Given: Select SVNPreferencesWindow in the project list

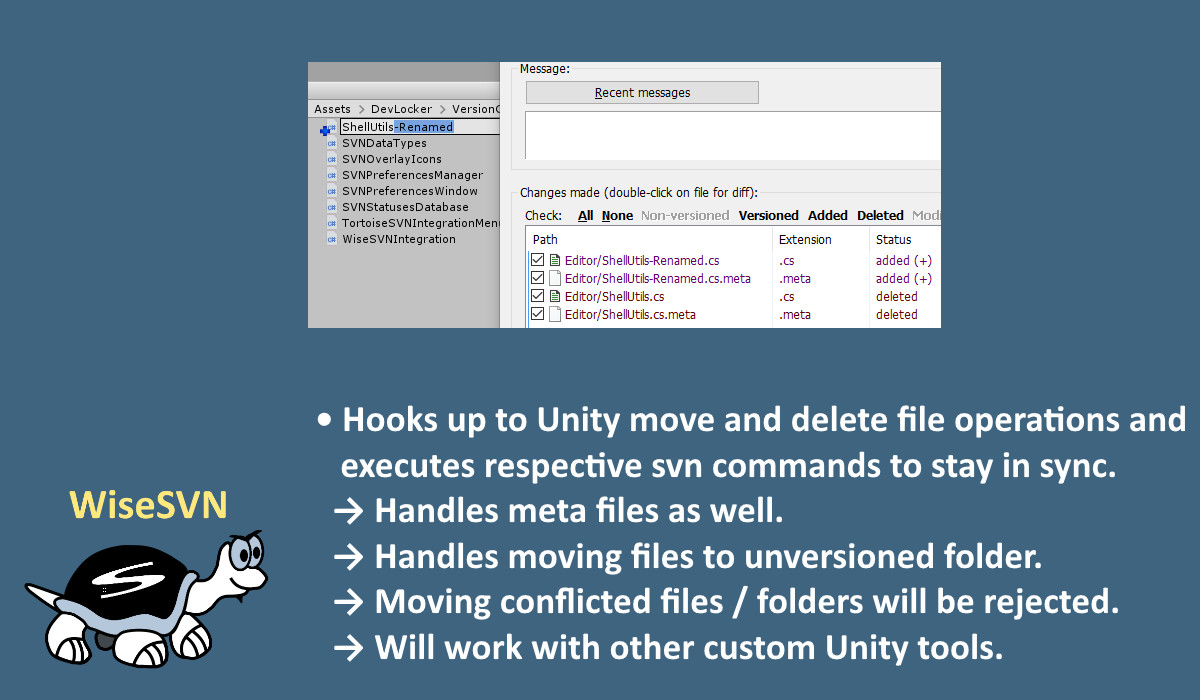Looking at the screenshot, I should click(410, 191).
